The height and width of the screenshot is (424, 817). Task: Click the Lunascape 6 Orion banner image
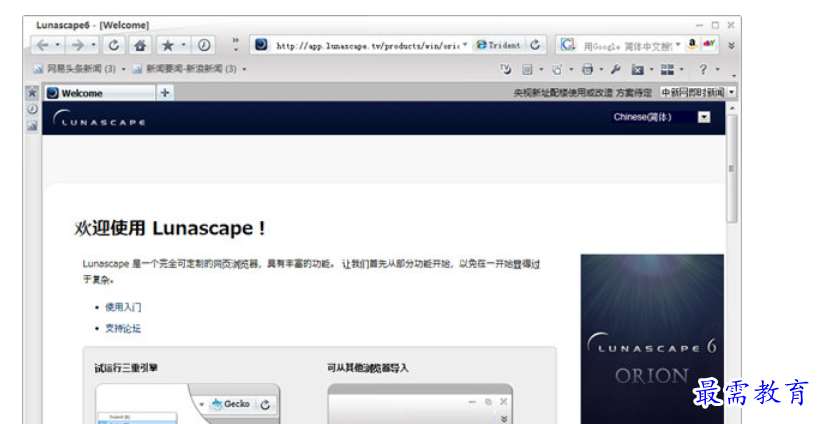(652, 339)
